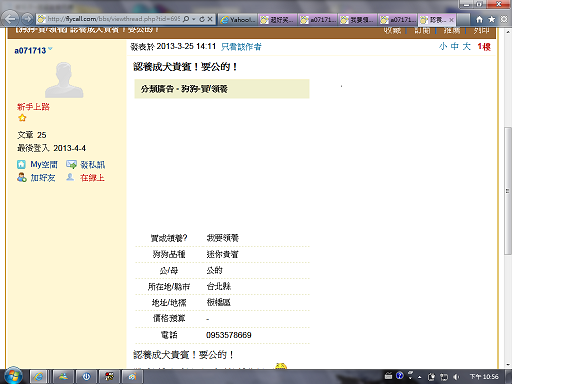Click the My空間 house icon

[x=22, y=164]
